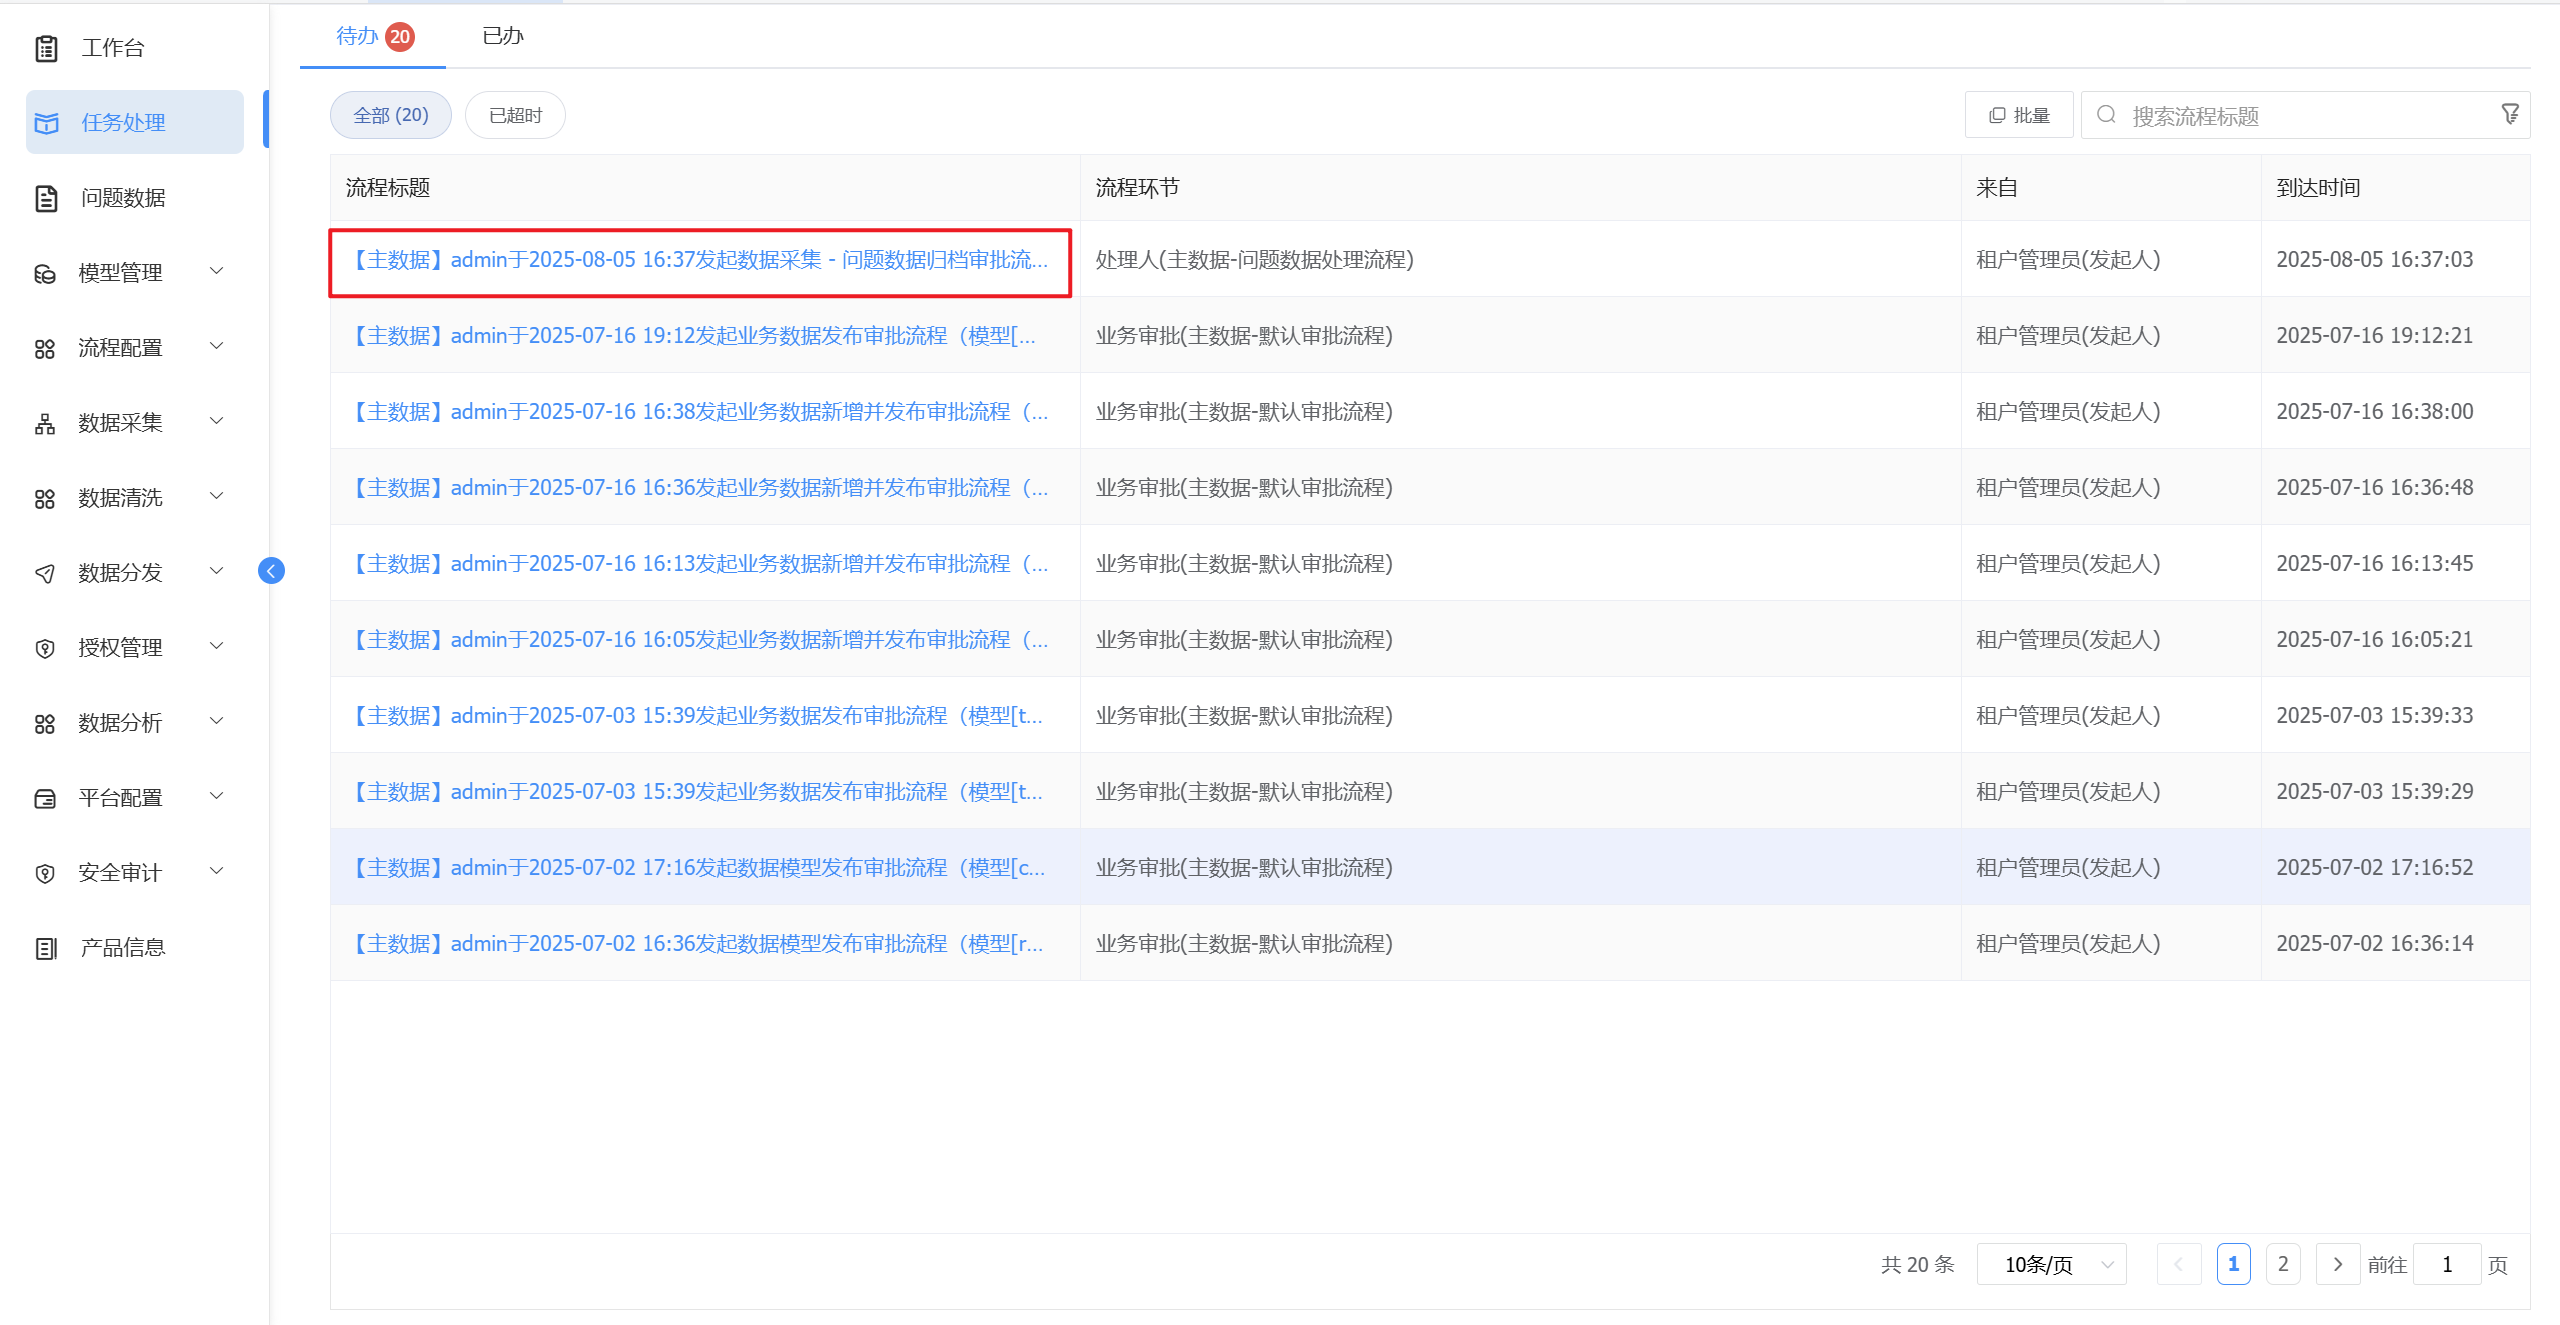This screenshot has width=2560, height=1325.
Task: Click the next page arrow in pagination
Action: [2337, 1264]
